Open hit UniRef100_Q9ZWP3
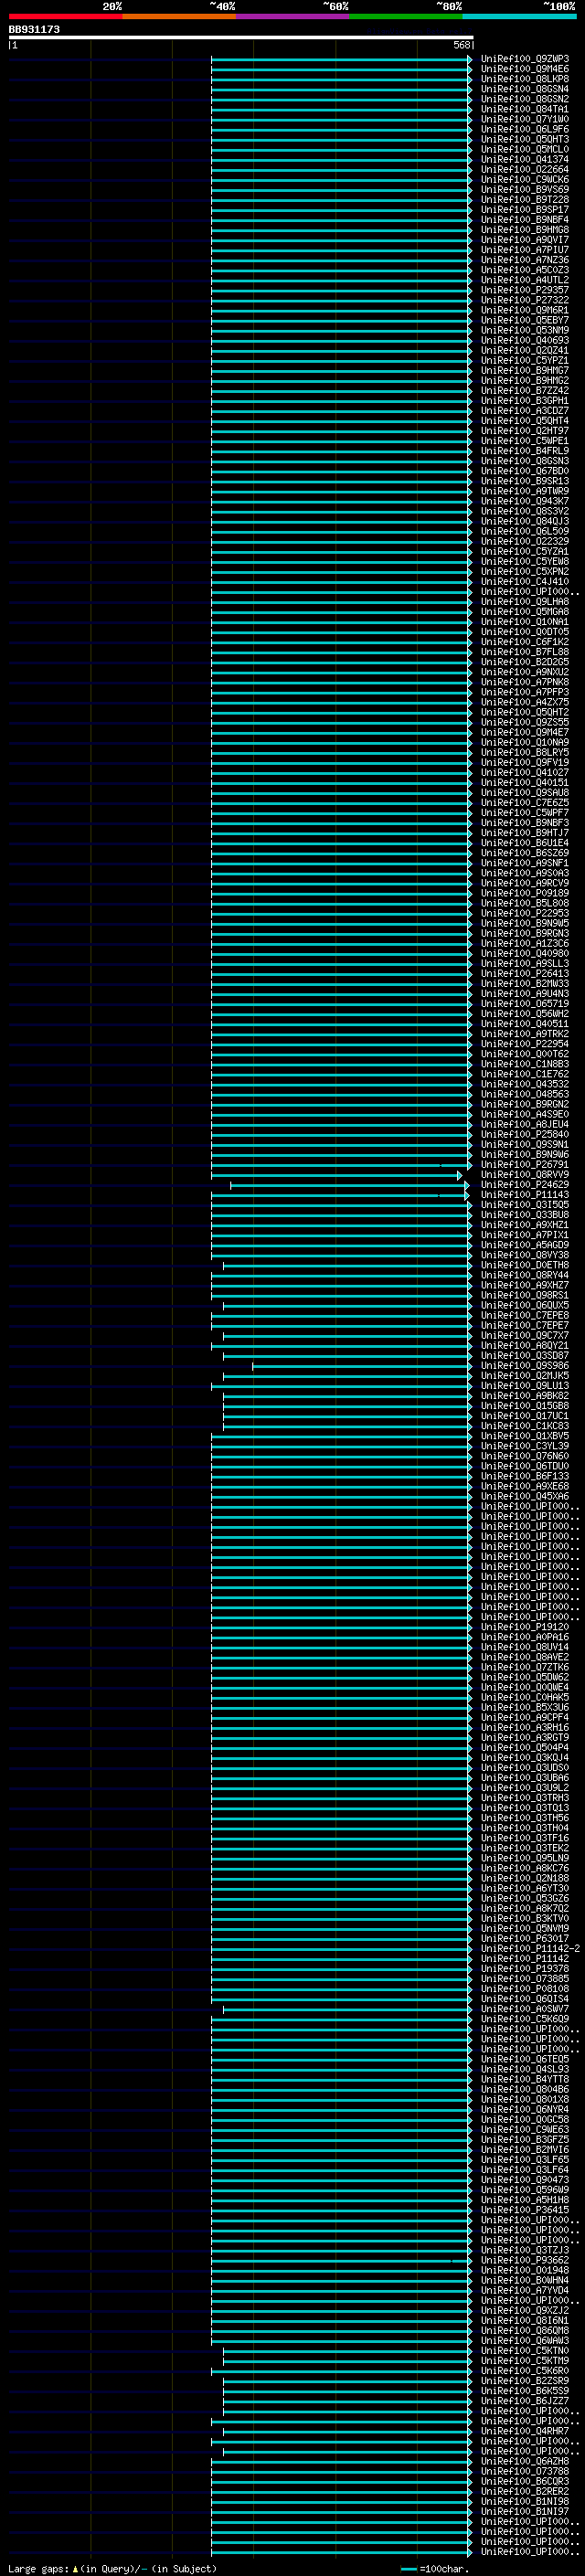 525,59
